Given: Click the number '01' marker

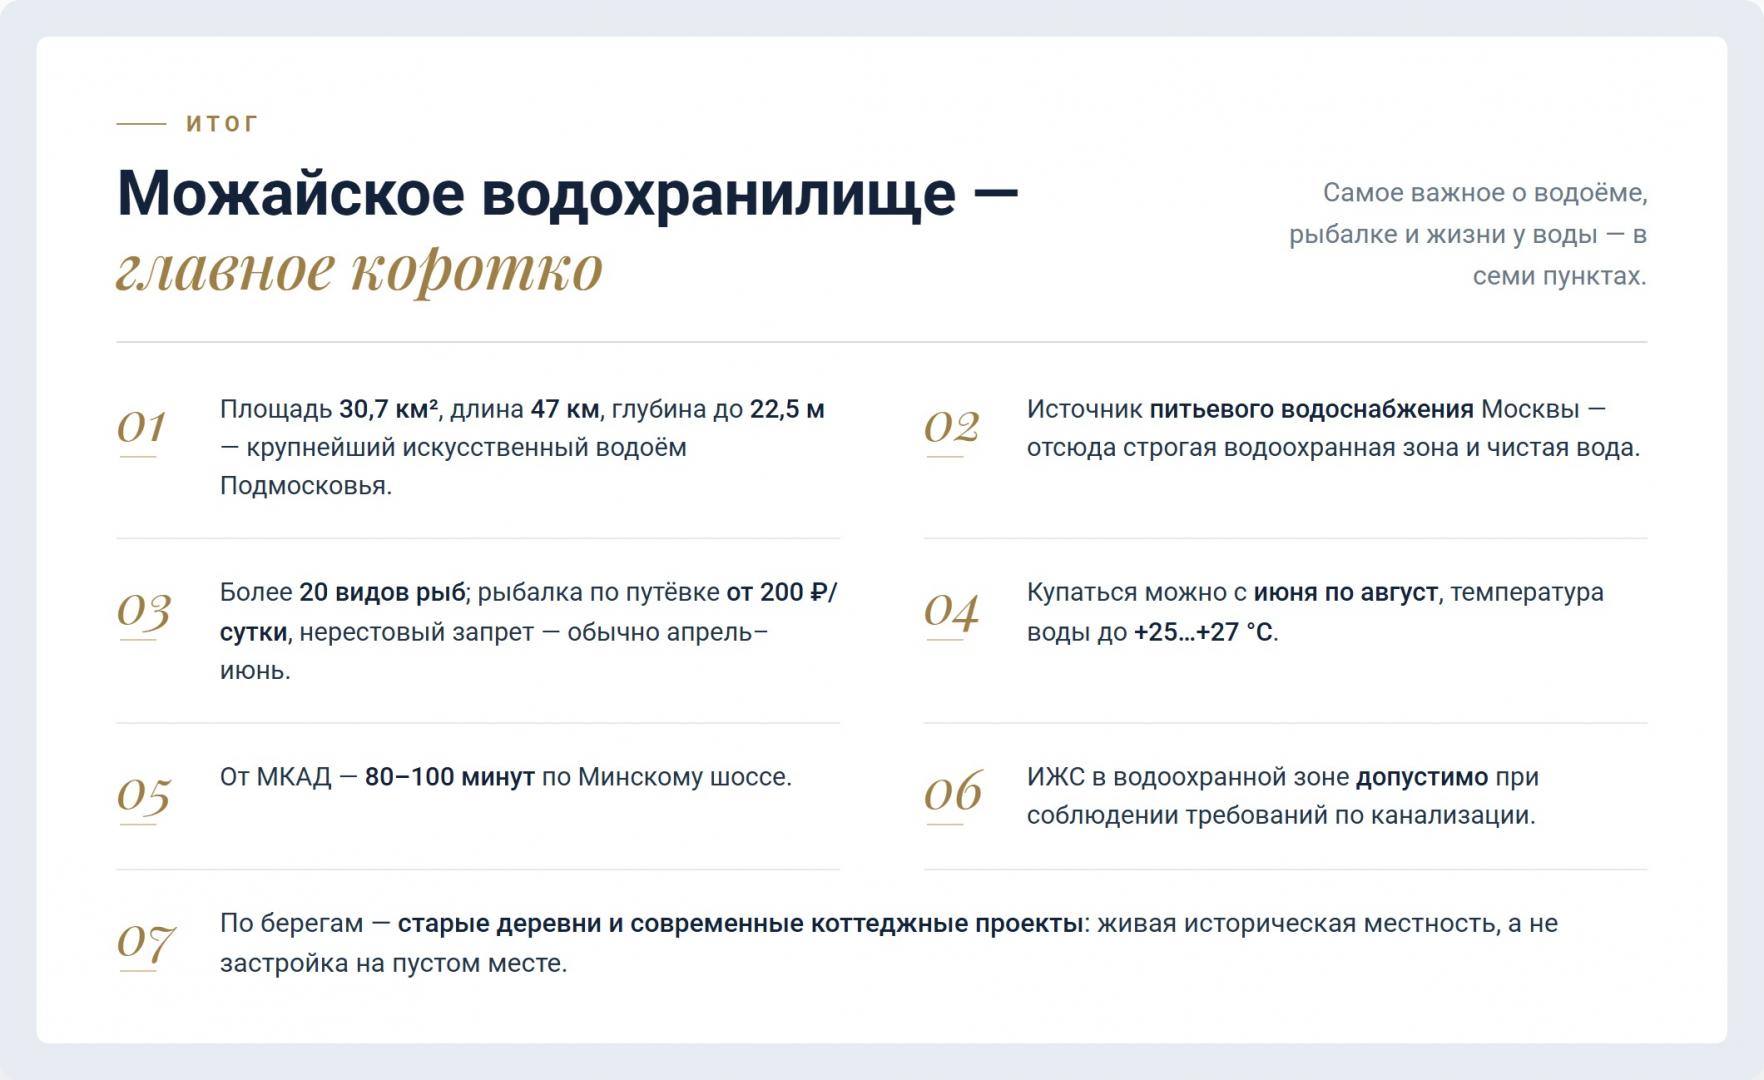Looking at the screenshot, I should point(141,427).
